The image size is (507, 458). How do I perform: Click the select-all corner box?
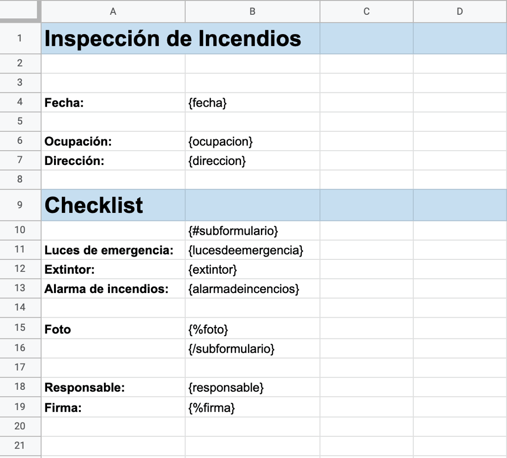pyautogui.click(x=19, y=10)
